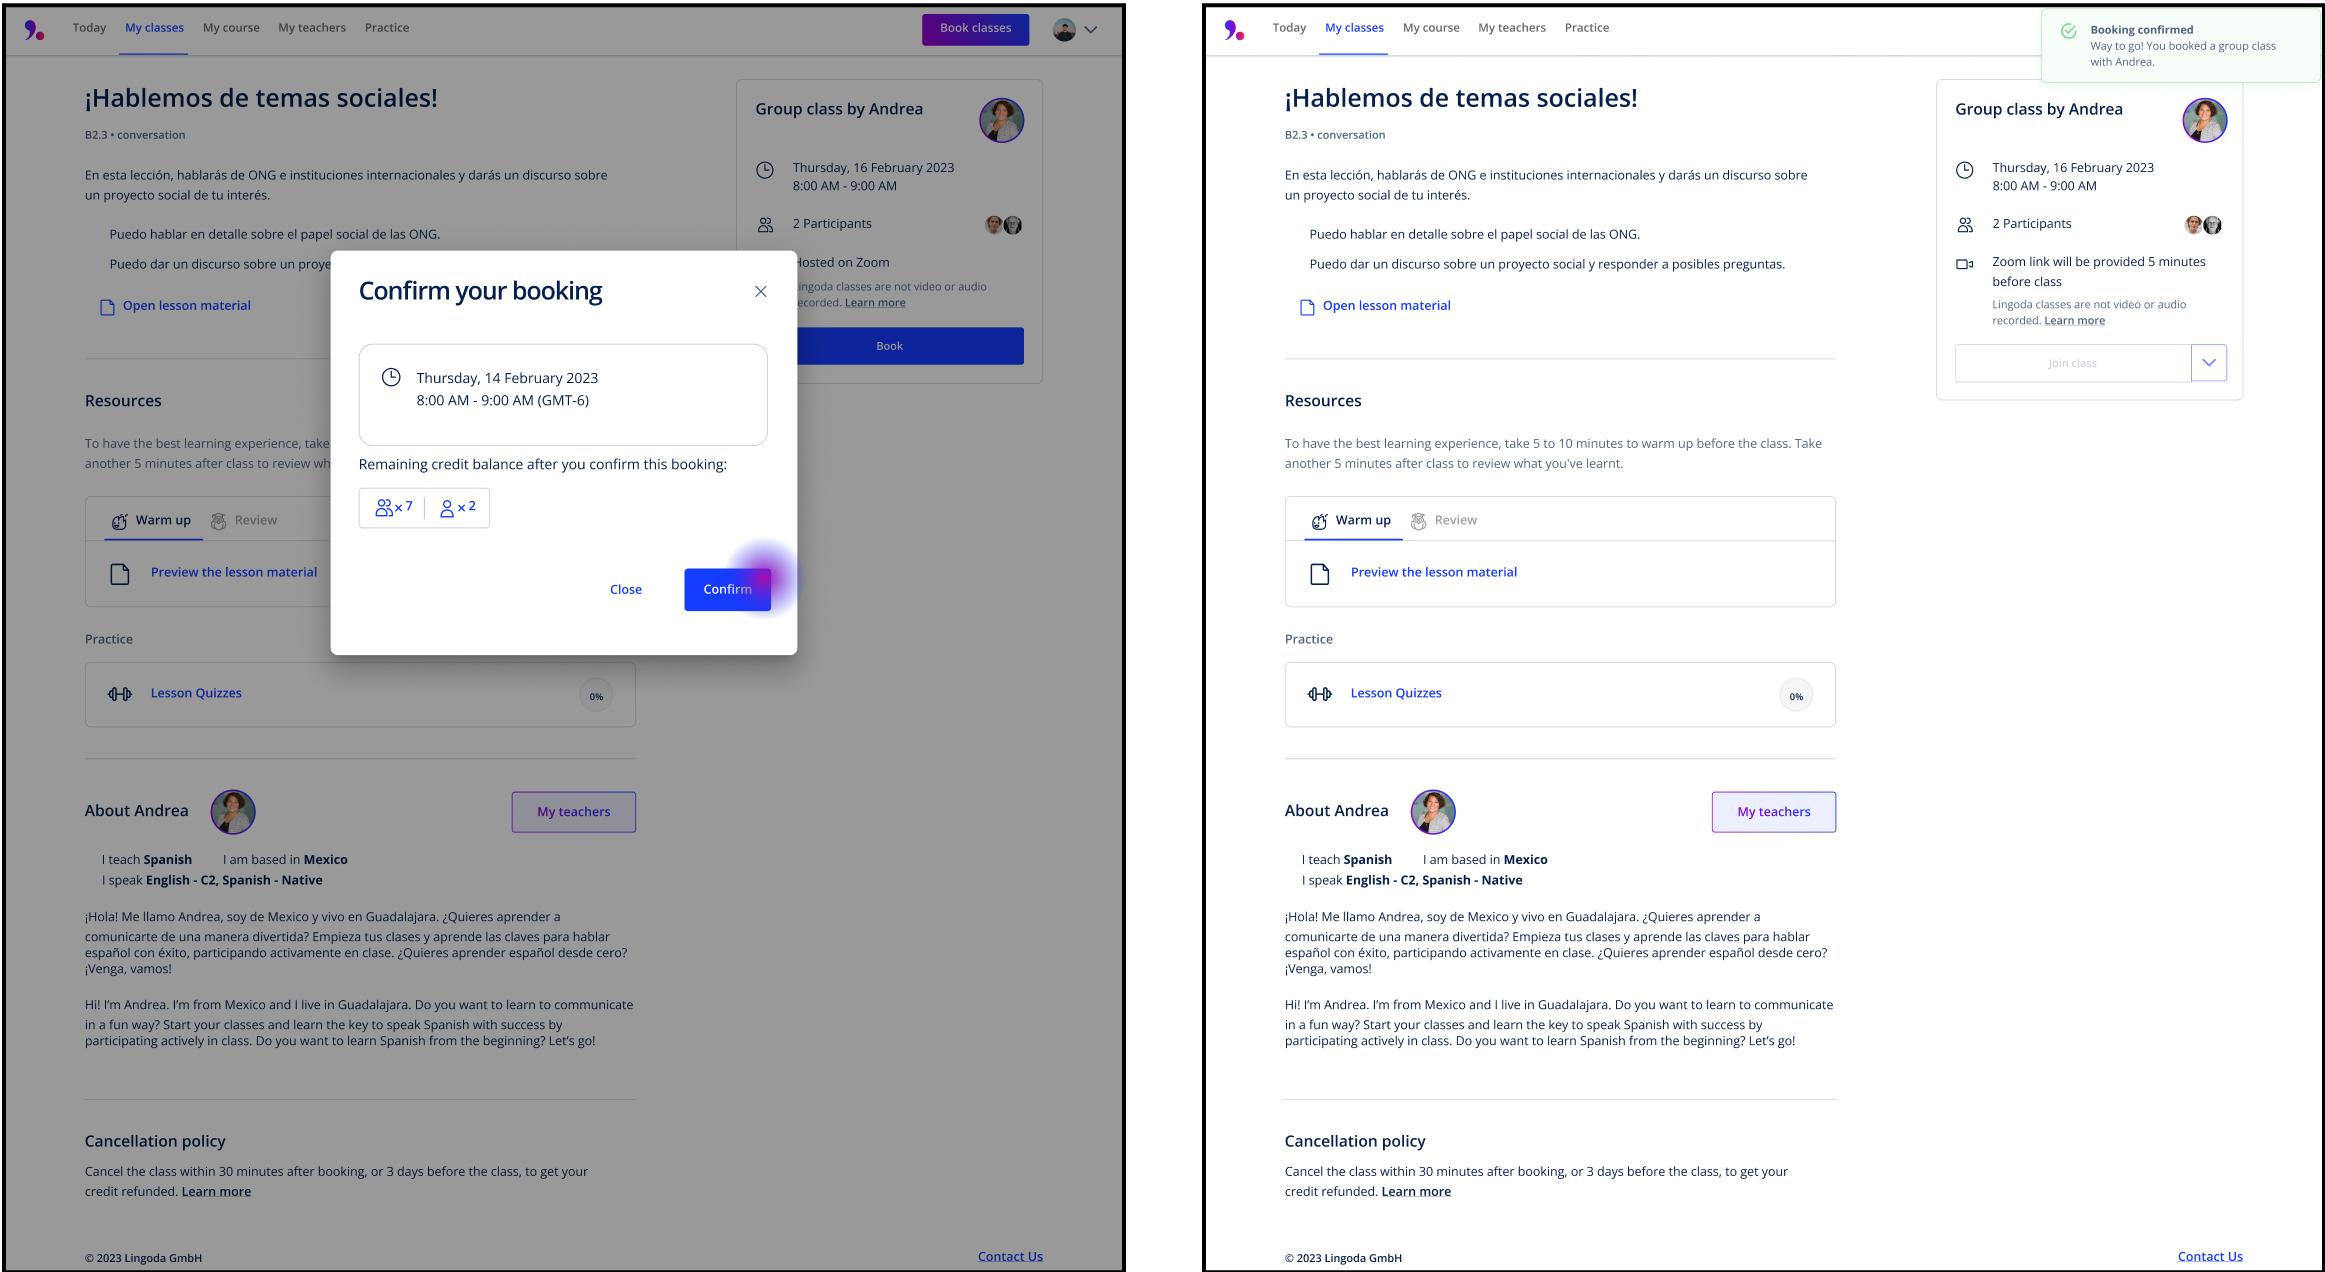Toggle the group class participants avatars display
Viewport: 2325px width, 1272px height.
pyautogui.click(x=2203, y=224)
